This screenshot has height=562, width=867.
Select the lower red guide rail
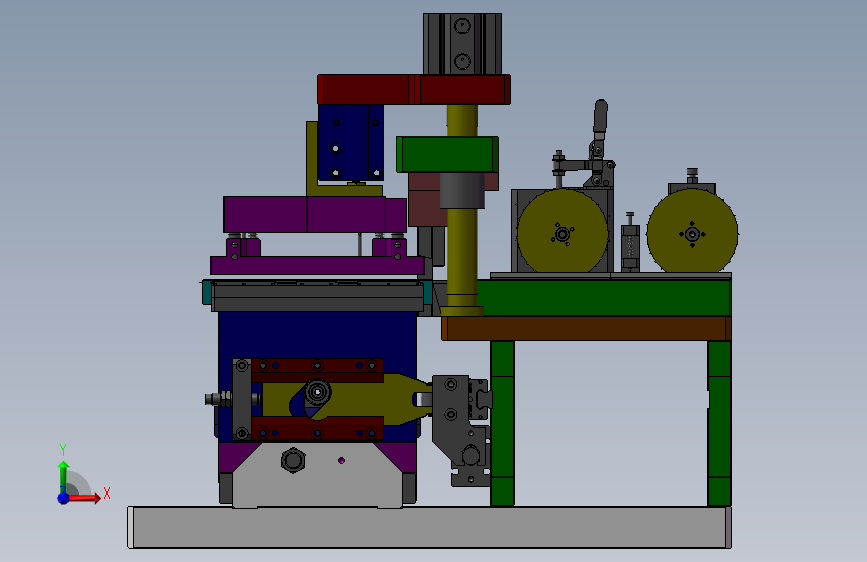point(317,428)
